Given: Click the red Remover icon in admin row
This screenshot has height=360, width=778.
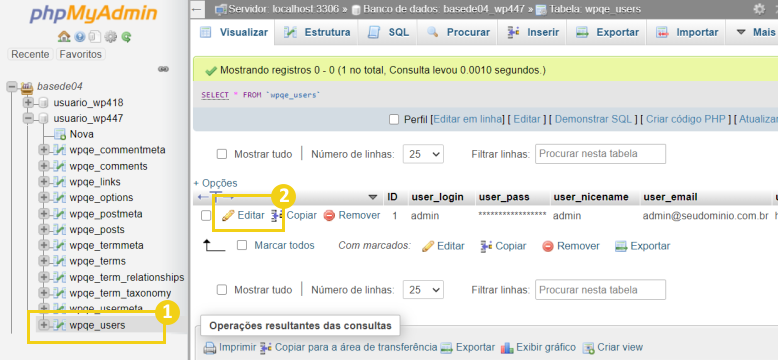Looking at the screenshot, I should 329,216.
